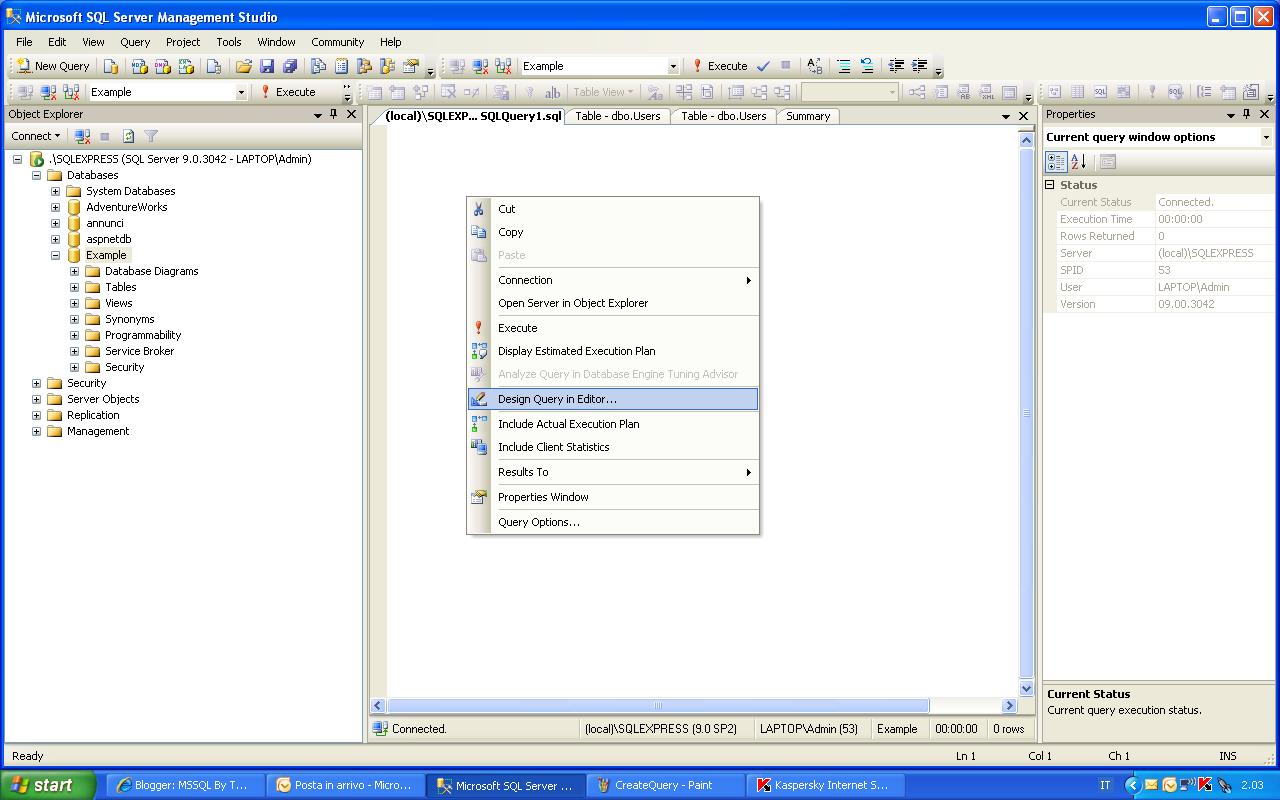Close the Object Explorer panel

[x=351, y=114]
